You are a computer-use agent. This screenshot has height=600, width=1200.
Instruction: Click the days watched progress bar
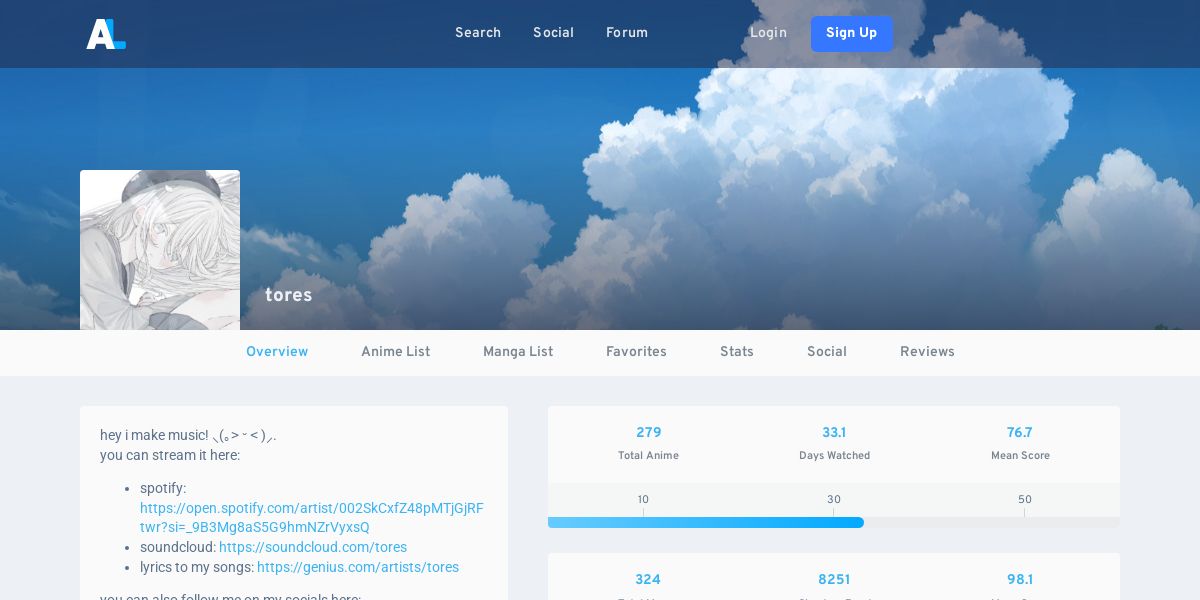tap(834, 522)
